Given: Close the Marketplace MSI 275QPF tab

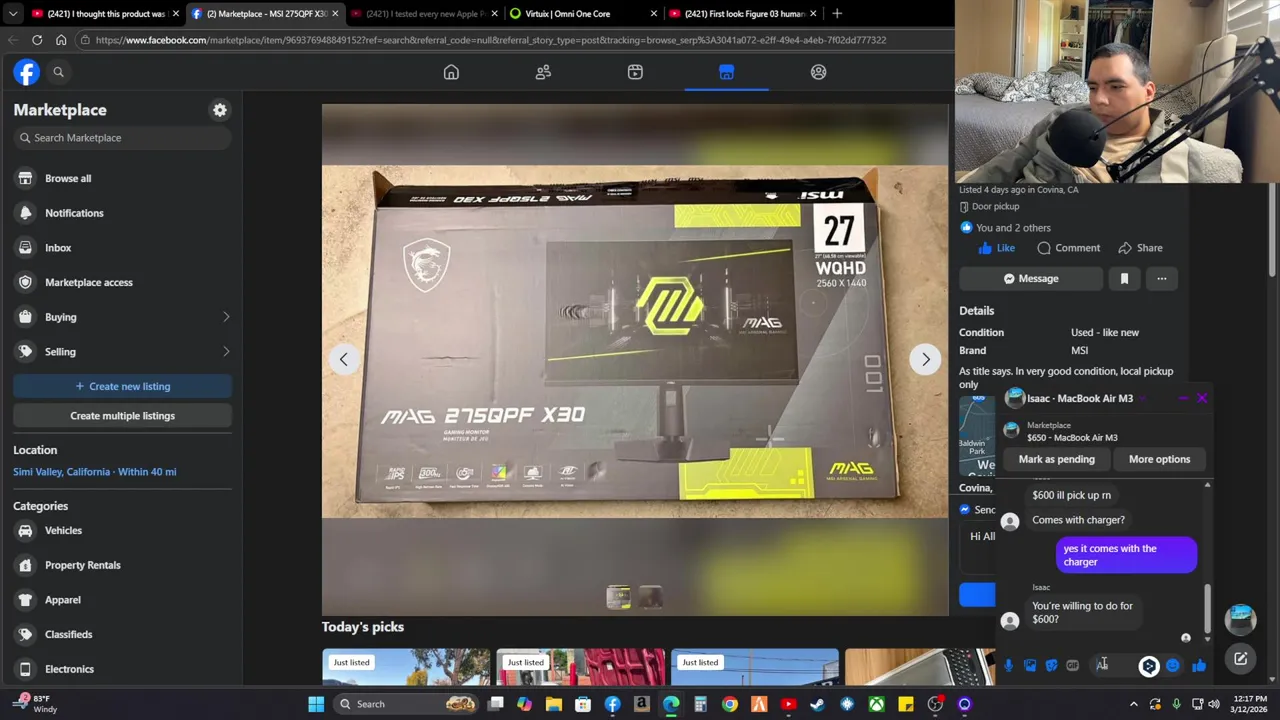Looking at the screenshot, I should tap(334, 14).
